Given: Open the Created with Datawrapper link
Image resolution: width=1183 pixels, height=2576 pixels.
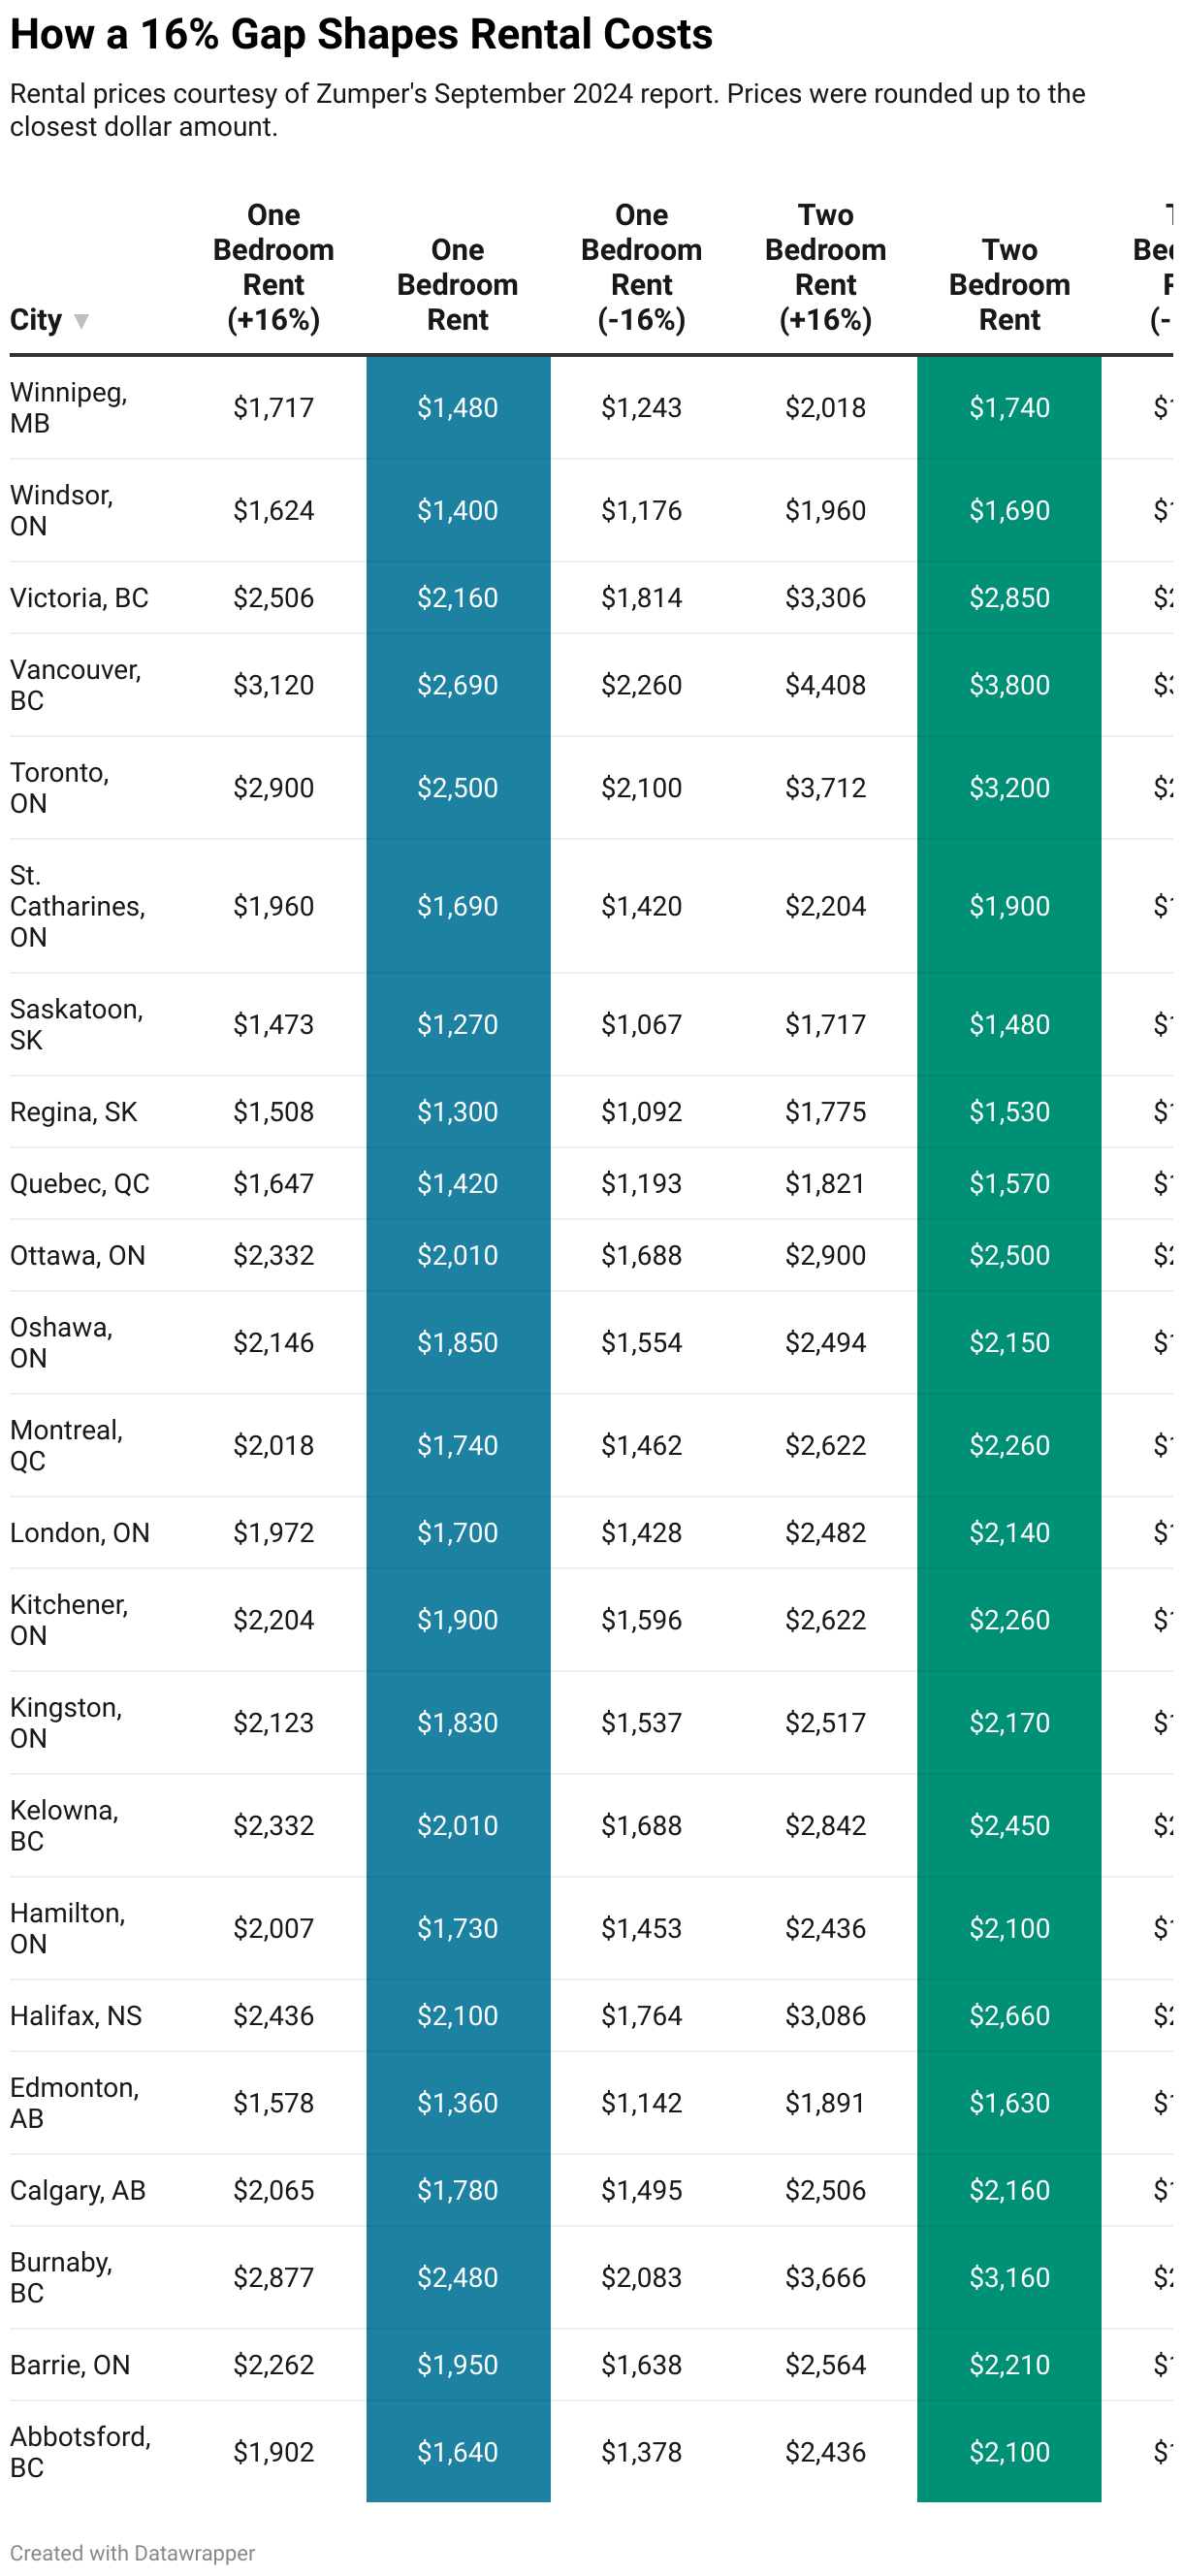Looking at the screenshot, I should pyautogui.click(x=132, y=2553).
